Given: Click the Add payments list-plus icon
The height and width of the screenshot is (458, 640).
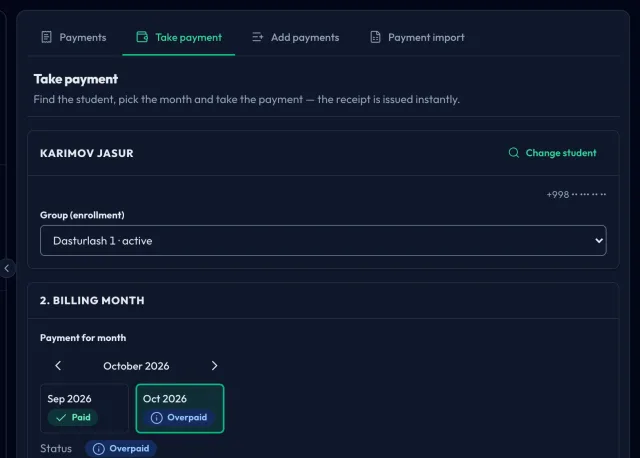Looking at the screenshot, I should tap(258, 37).
